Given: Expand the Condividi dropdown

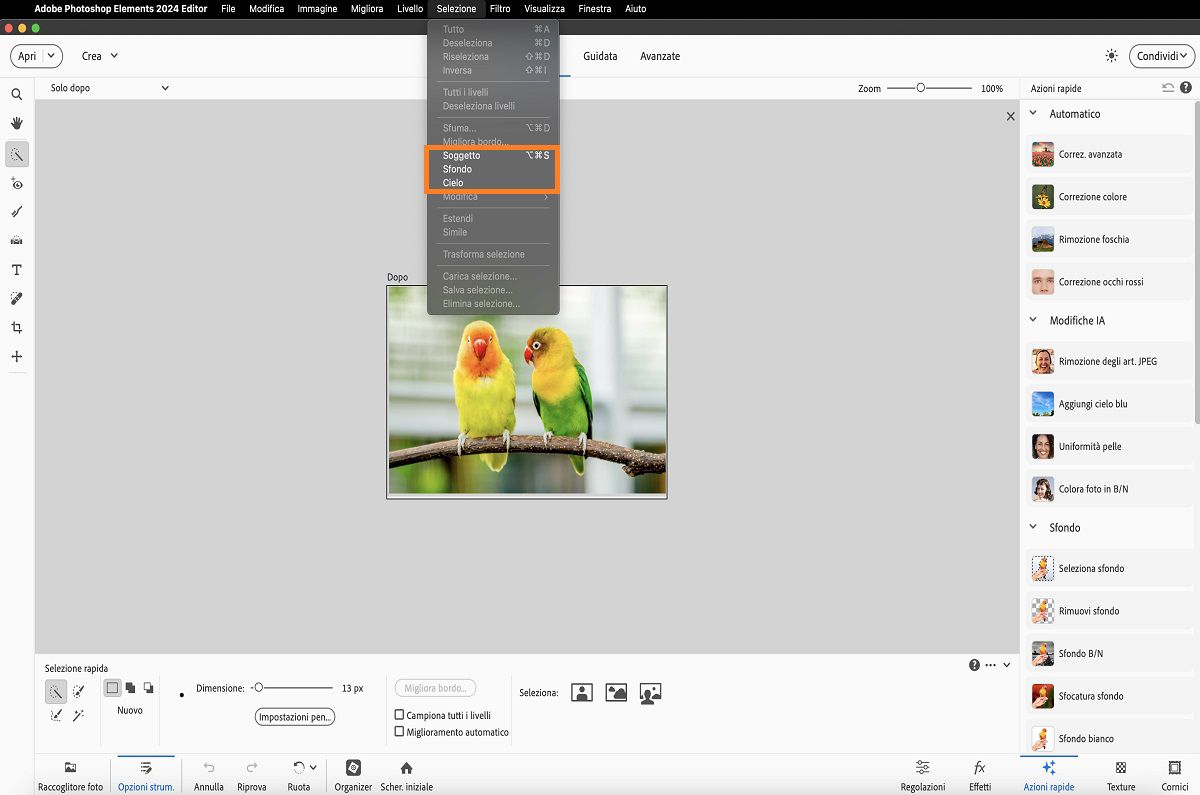Looking at the screenshot, I should (1162, 56).
